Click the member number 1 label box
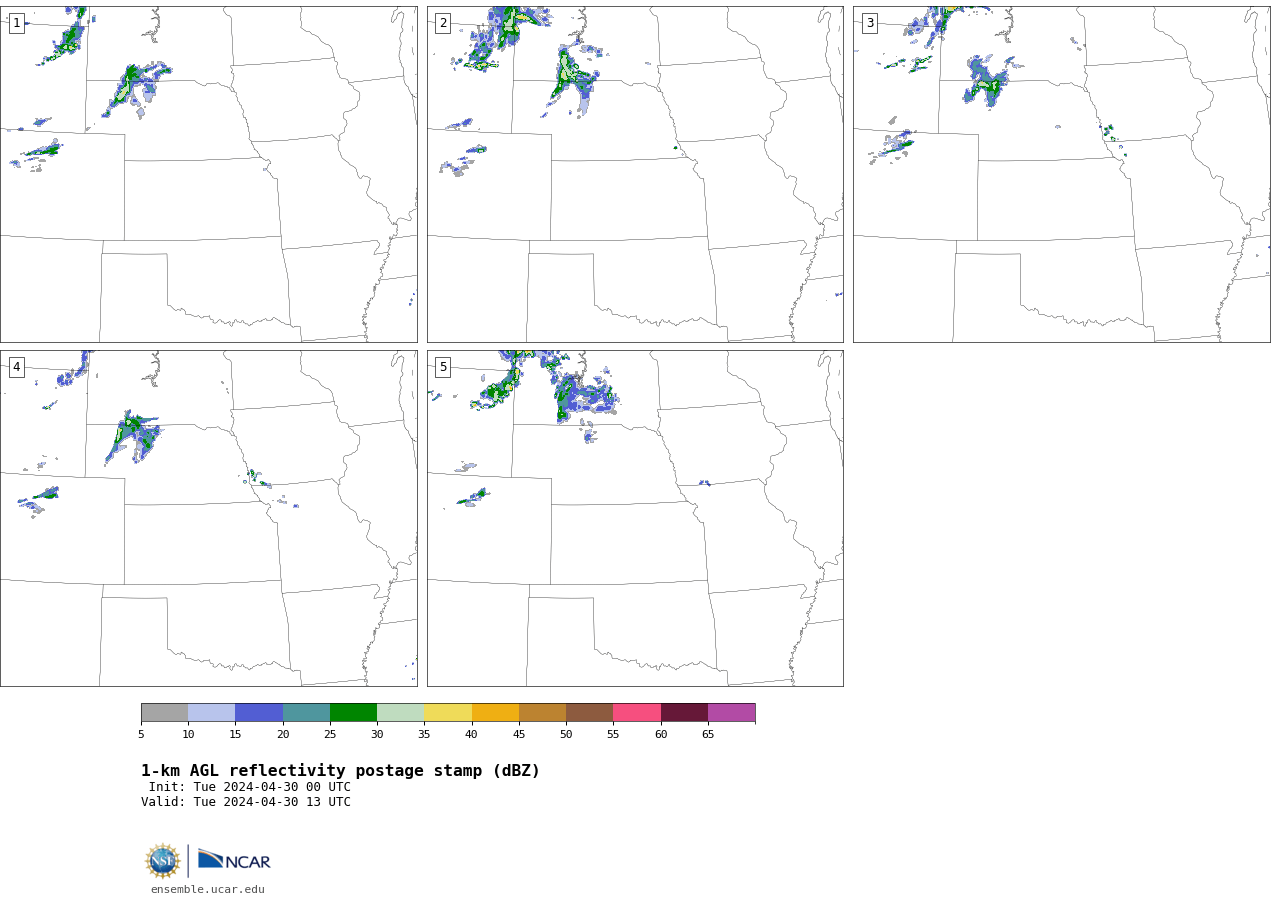Image resolution: width=1280 pixels, height=901 pixels. 16,23
